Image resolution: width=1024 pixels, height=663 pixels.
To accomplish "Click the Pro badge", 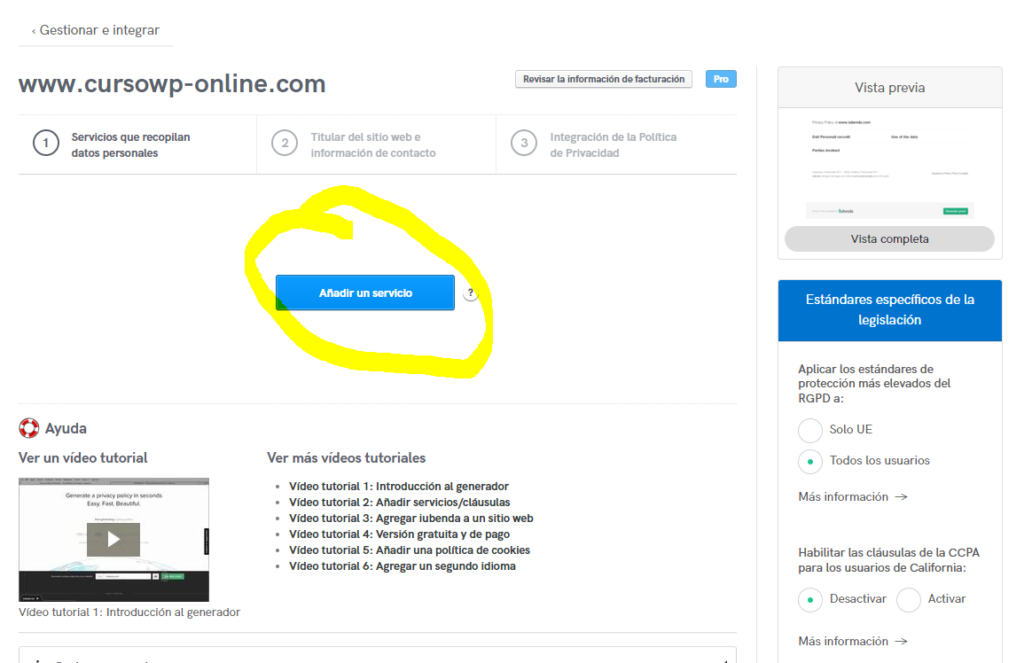I will tap(721, 79).
